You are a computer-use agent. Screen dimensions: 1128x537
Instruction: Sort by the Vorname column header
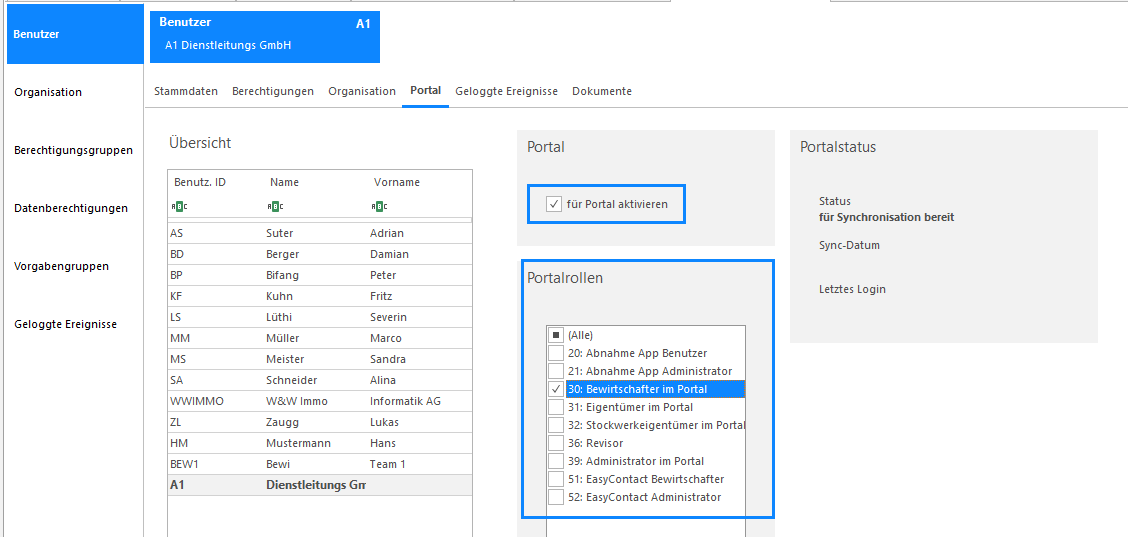tap(396, 182)
